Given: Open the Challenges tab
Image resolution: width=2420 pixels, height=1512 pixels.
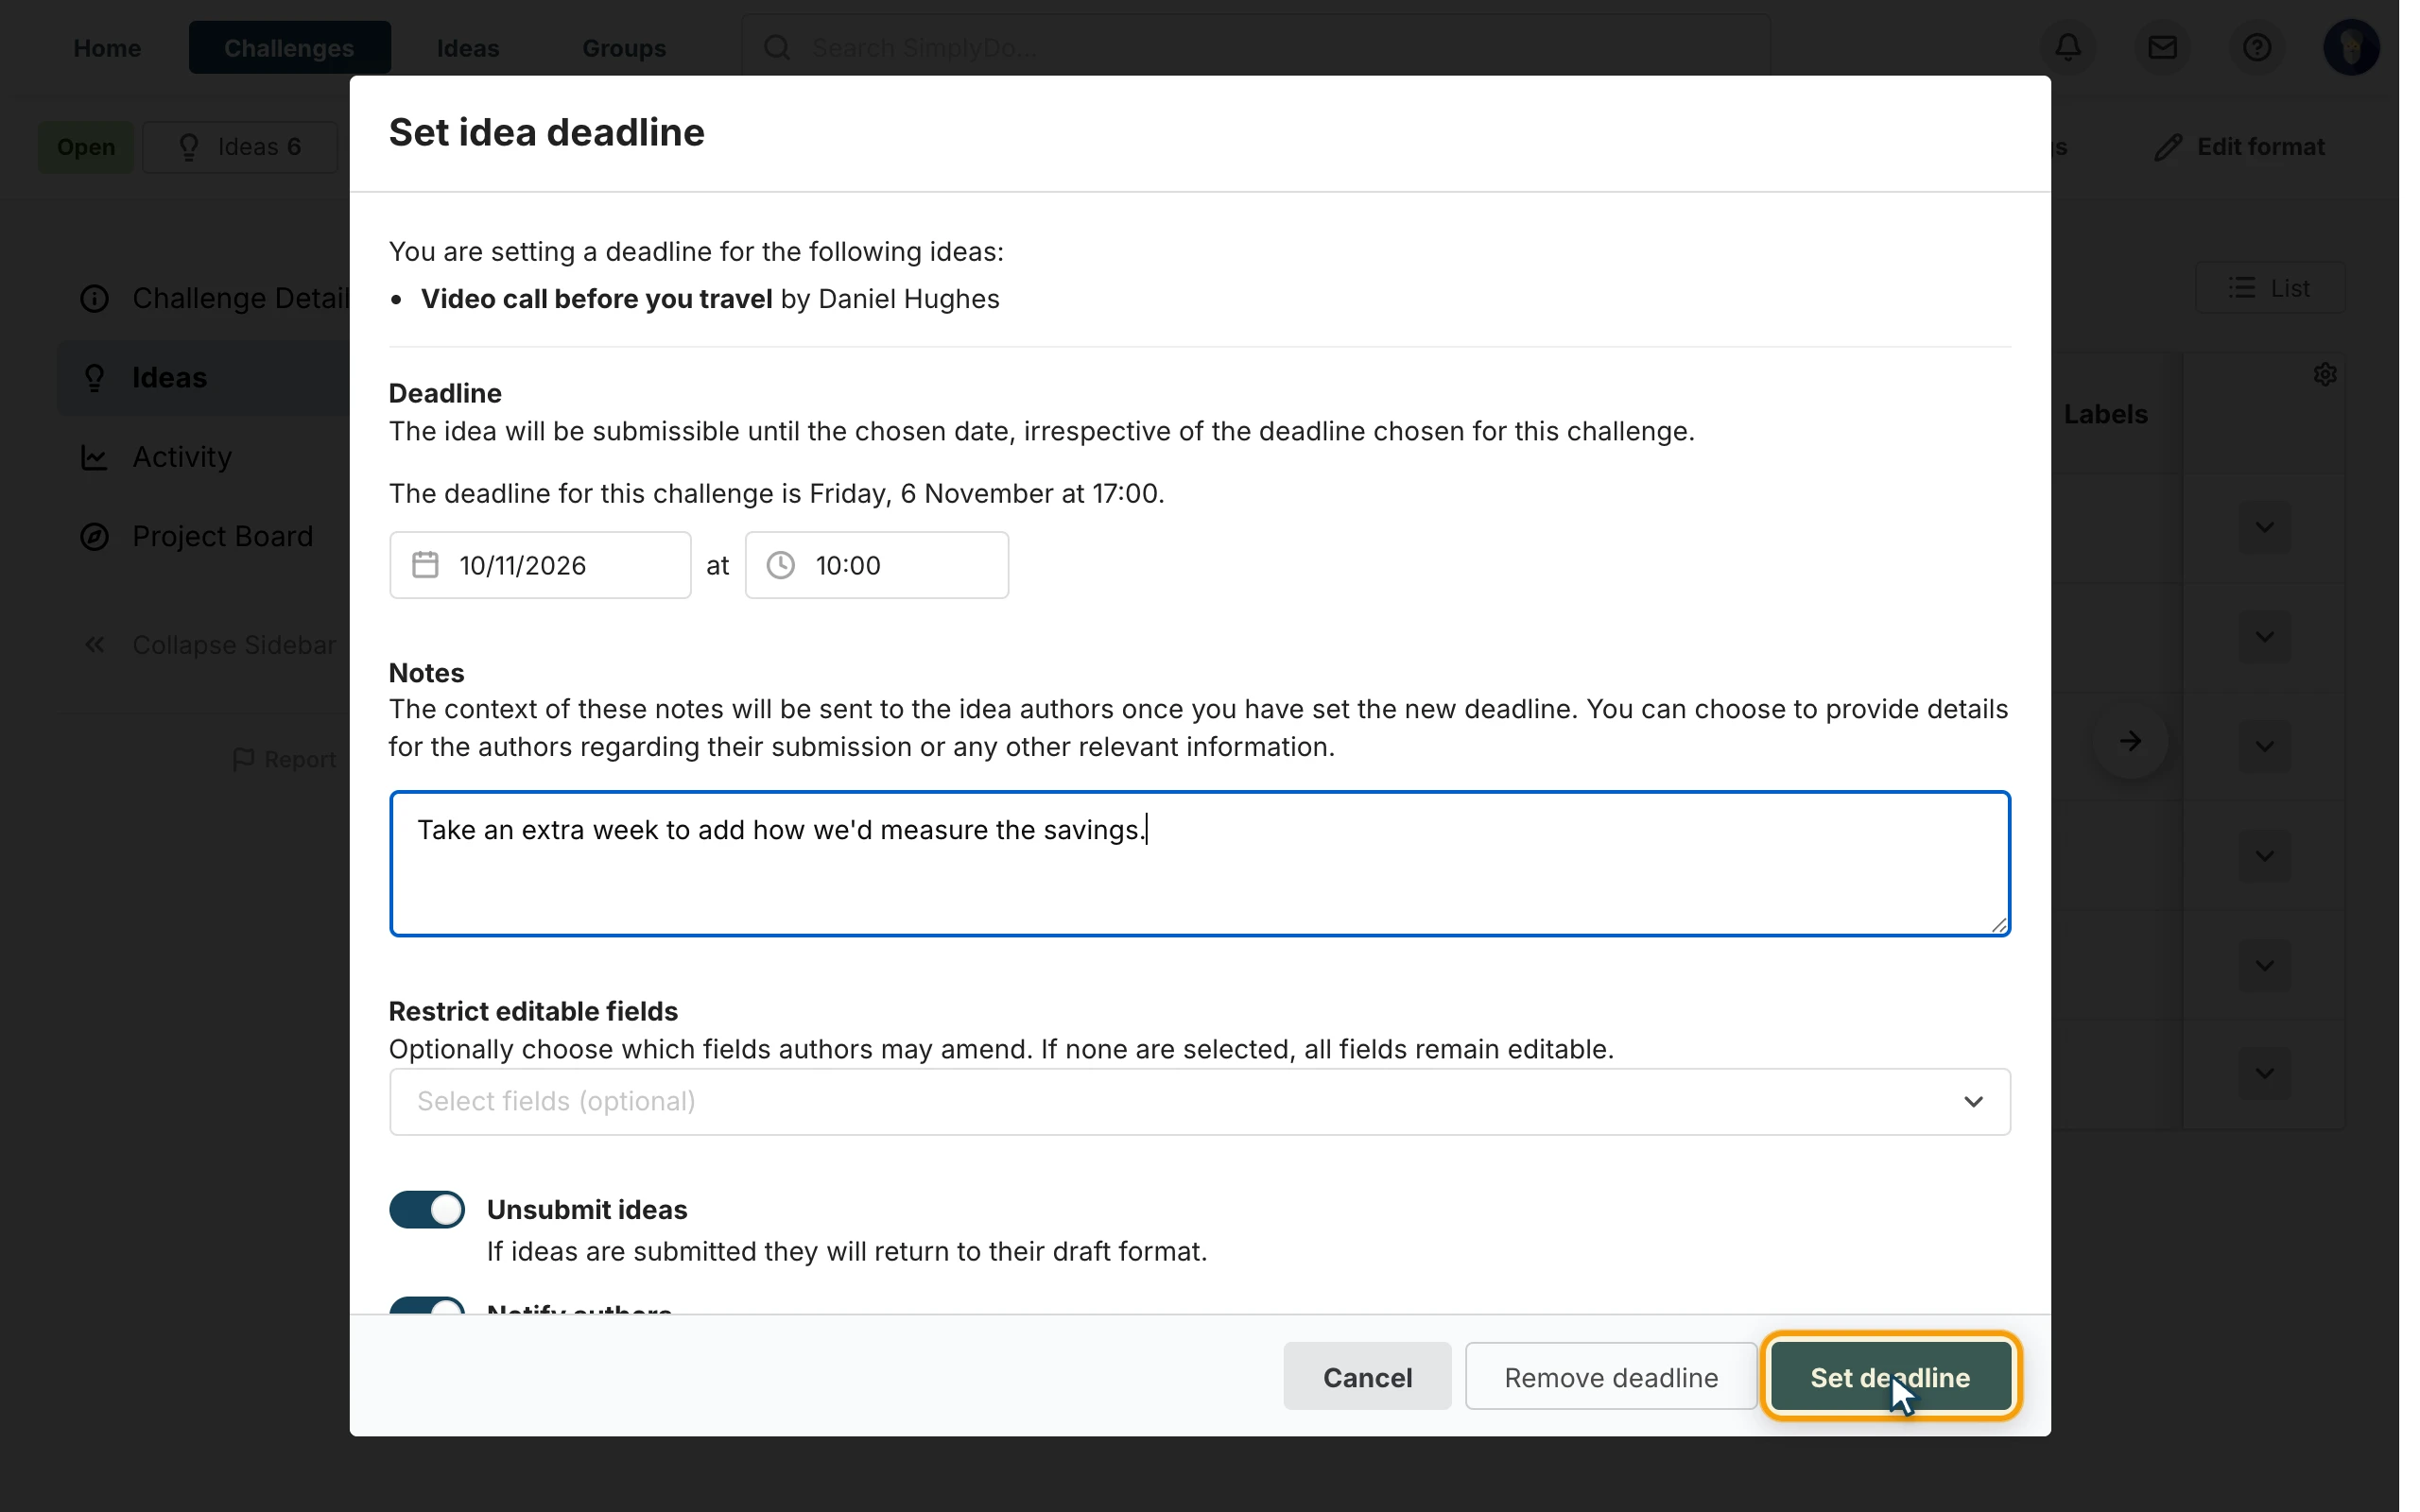Looking at the screenshot, I should point(289,47).
